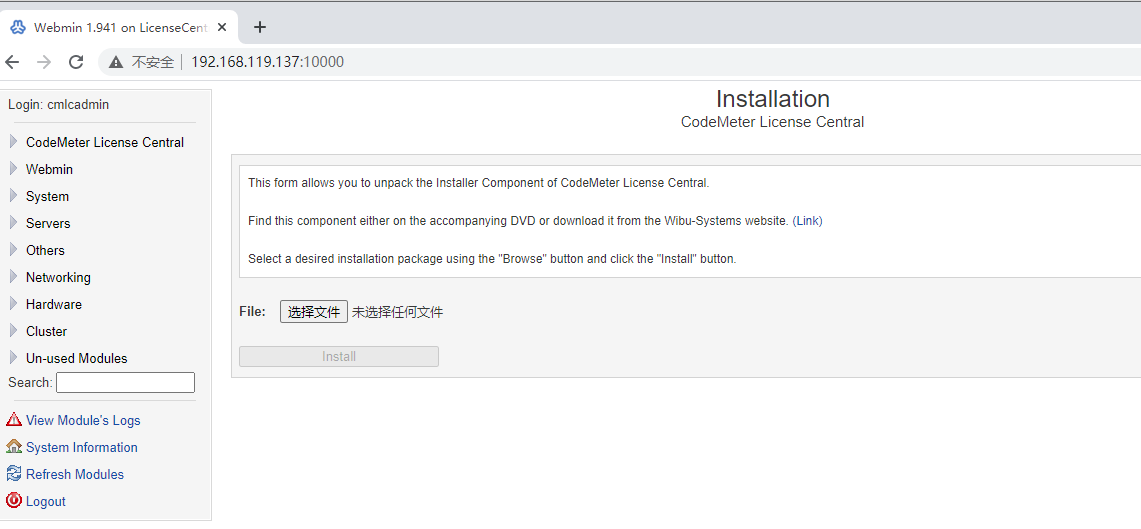Open the Un-used Modules menu label
This screenshot has height=529, width=1141.
pos(76,358)
